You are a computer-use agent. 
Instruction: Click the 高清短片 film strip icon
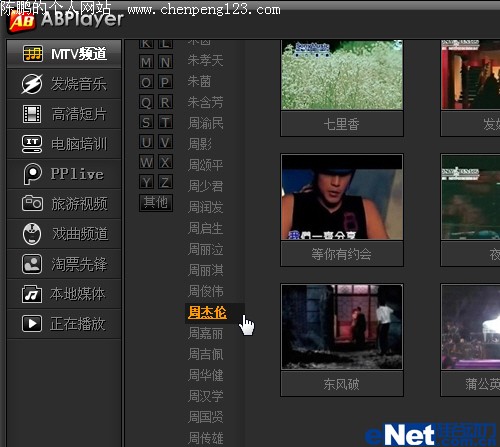click(32, 114)
